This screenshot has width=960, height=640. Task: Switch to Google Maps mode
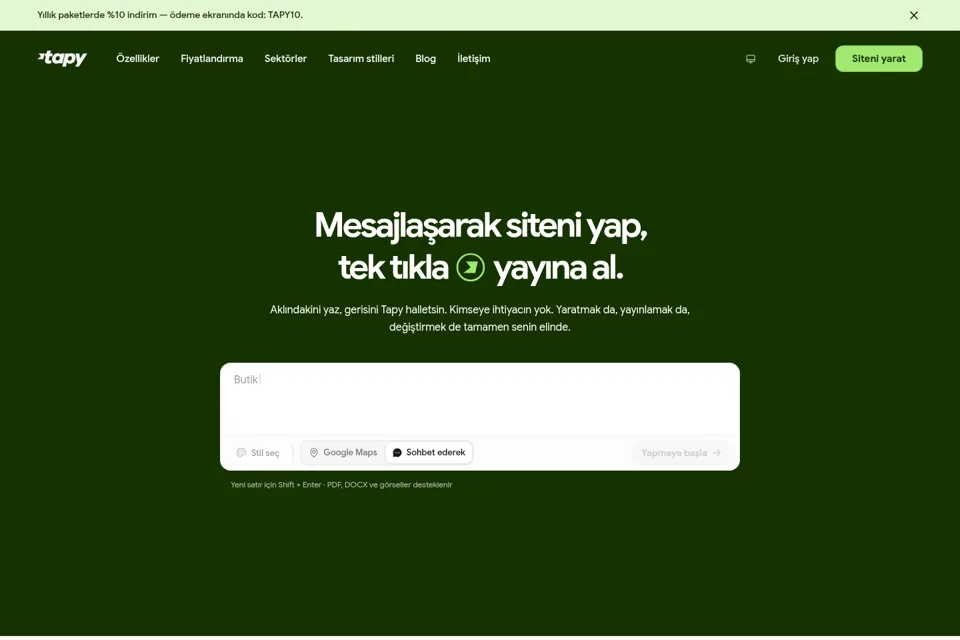(343, 453)
